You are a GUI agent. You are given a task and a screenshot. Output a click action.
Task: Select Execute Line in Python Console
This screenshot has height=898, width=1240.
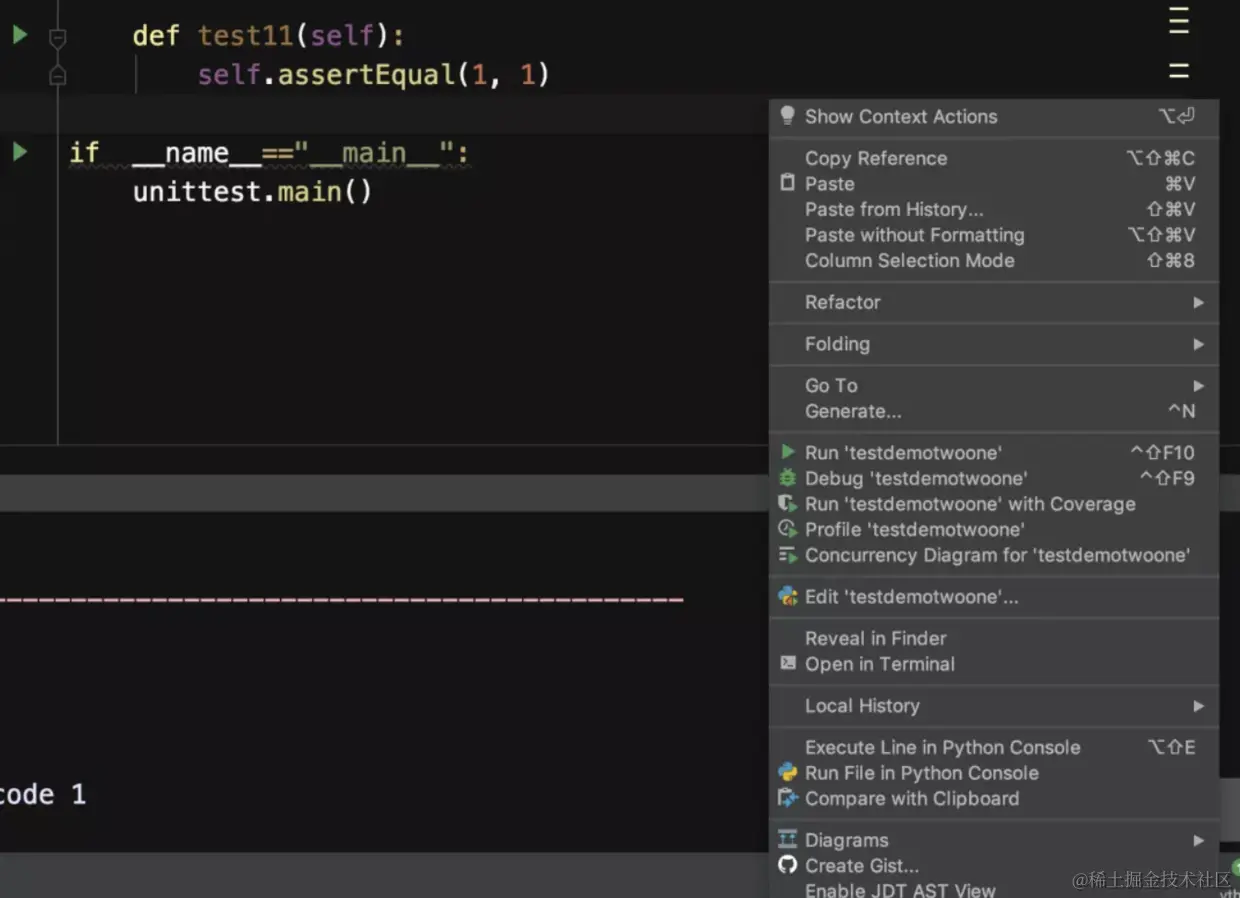[x=994, y=747]
